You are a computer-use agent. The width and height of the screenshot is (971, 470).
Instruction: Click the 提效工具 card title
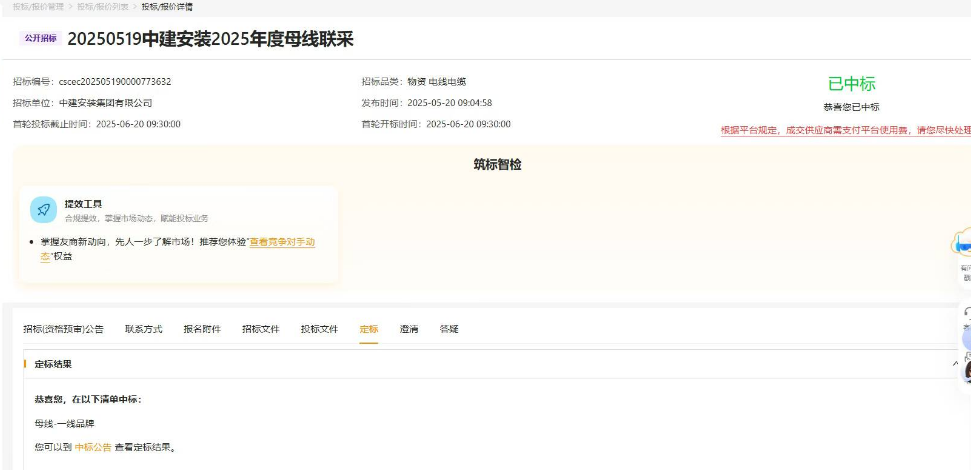83,204
